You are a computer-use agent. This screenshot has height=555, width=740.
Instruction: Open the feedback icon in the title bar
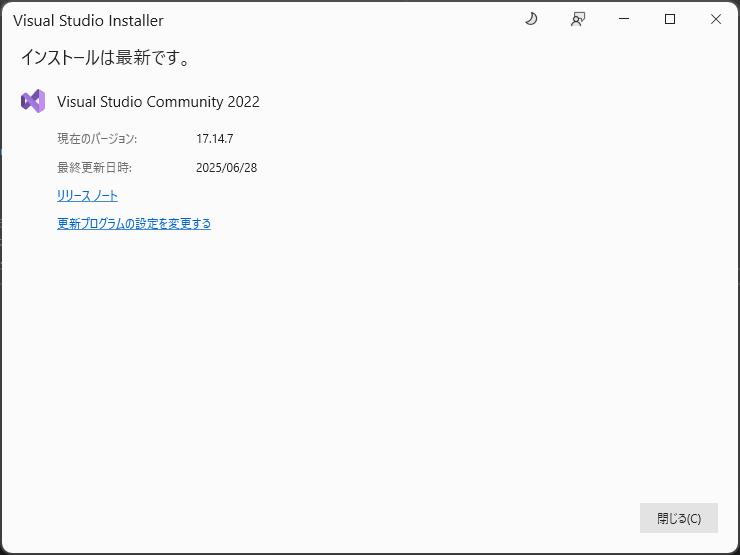[578, 19]
